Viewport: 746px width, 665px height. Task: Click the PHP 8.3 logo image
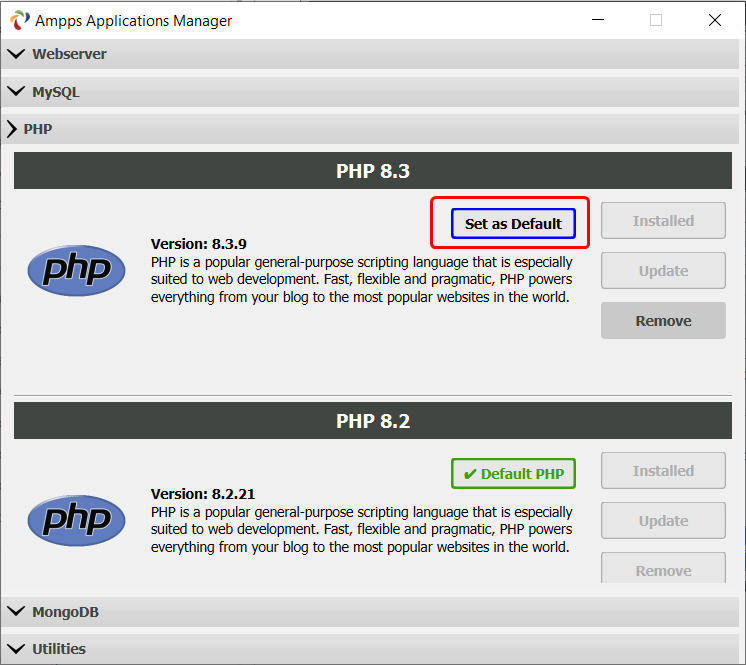[x=77, y=271]
